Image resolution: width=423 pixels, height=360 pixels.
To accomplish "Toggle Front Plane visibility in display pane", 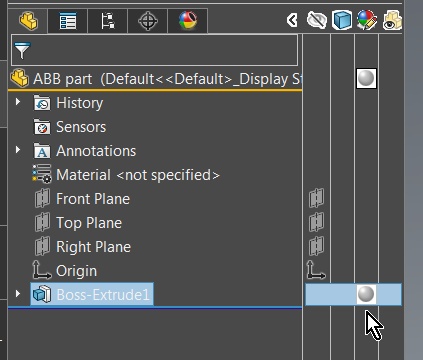I will pos(316,198).
